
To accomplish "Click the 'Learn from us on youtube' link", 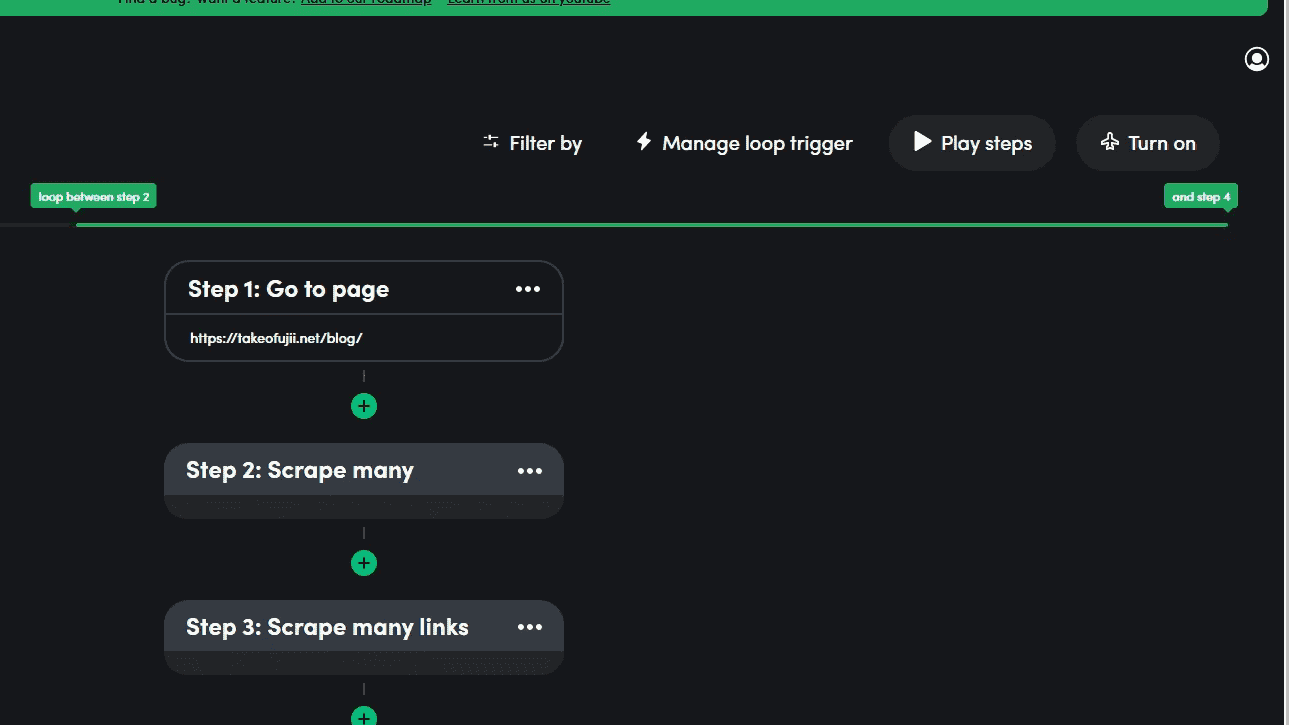I will (x=529, y=2).
